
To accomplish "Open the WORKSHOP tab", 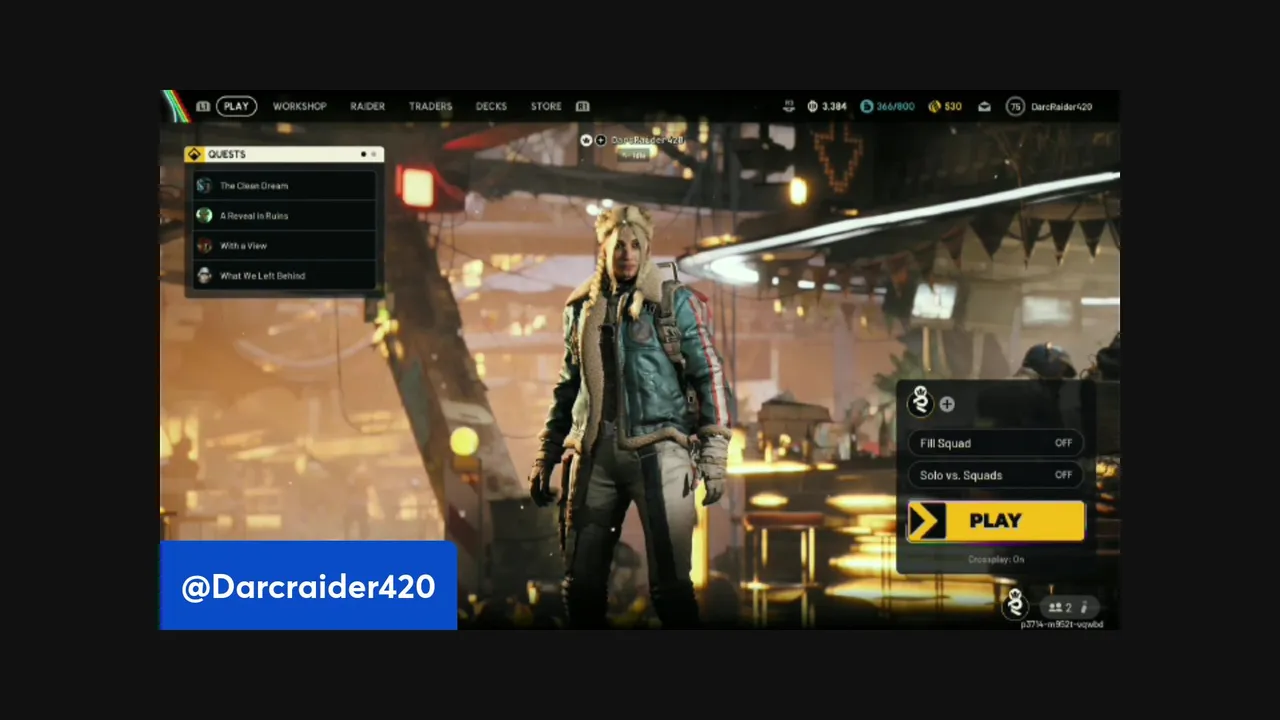I will click(x=299, y=106).
